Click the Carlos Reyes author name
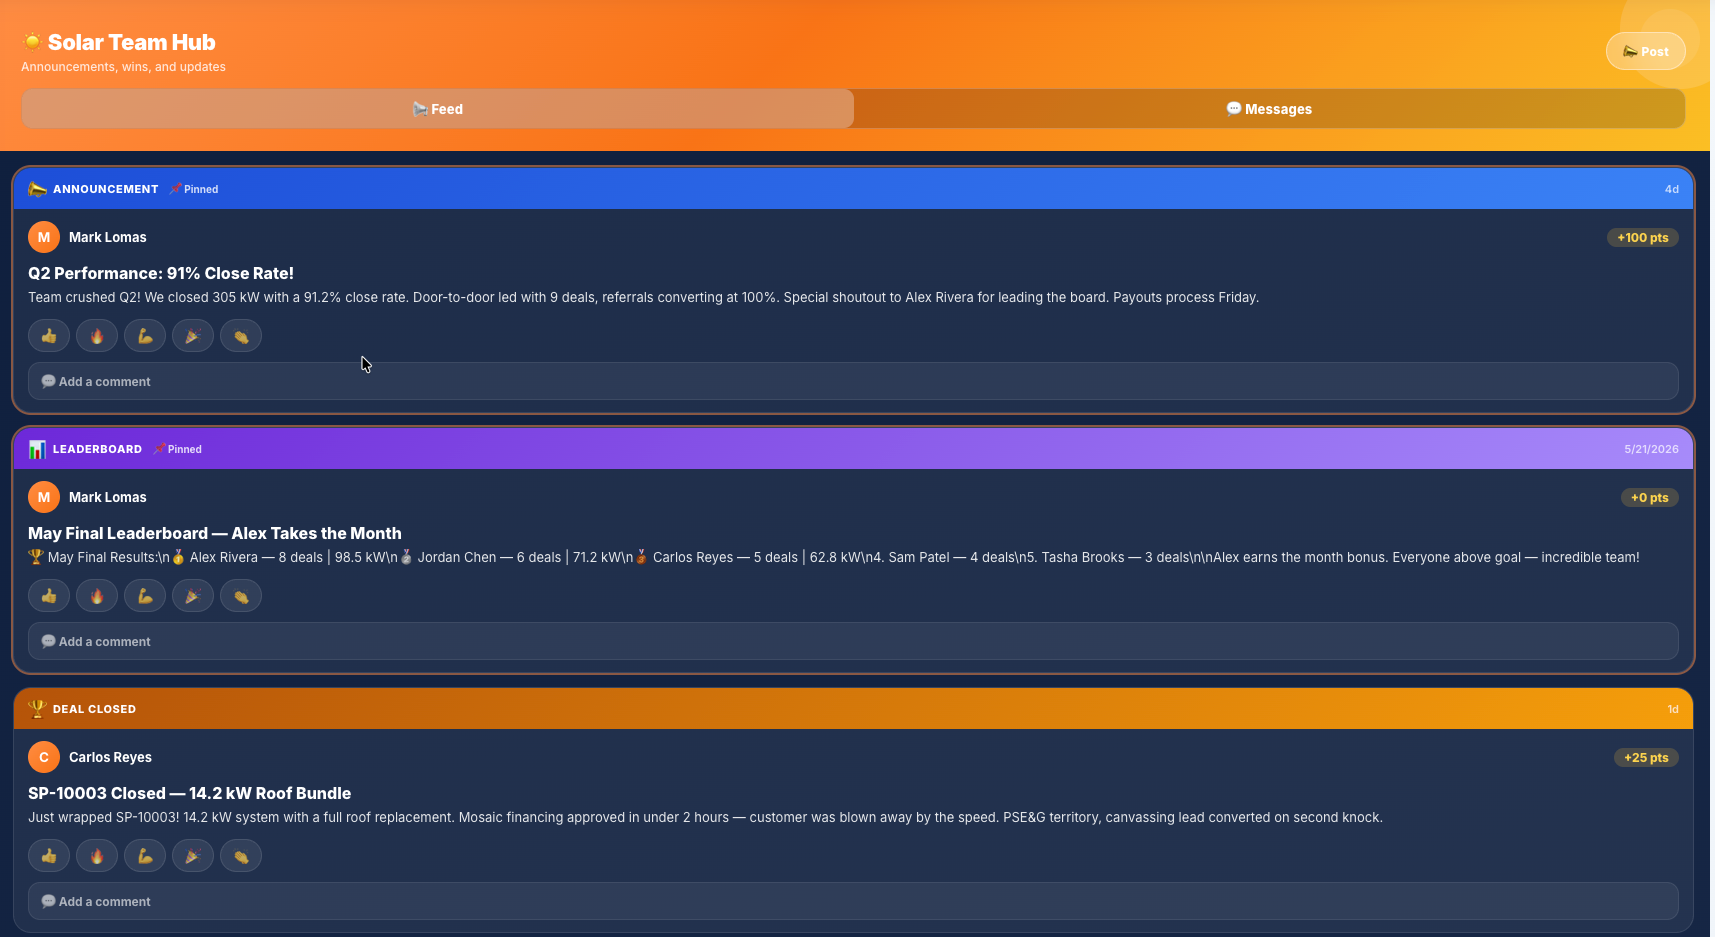Screen dimensions: 1715x937 110,757
